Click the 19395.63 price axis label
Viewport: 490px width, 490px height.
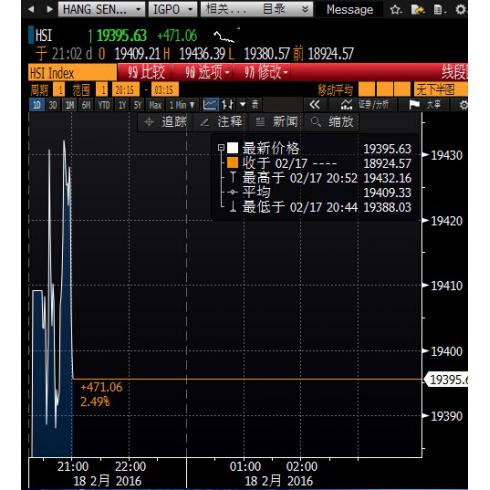point(447,380)
